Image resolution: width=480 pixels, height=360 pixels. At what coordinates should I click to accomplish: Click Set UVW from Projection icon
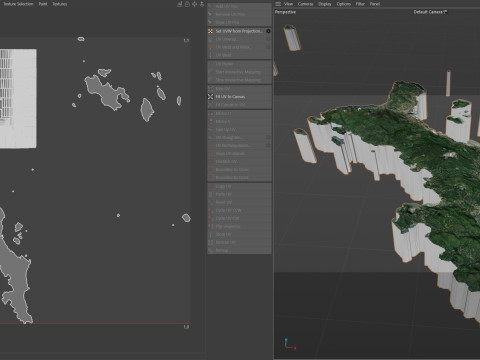click(210, 31)
